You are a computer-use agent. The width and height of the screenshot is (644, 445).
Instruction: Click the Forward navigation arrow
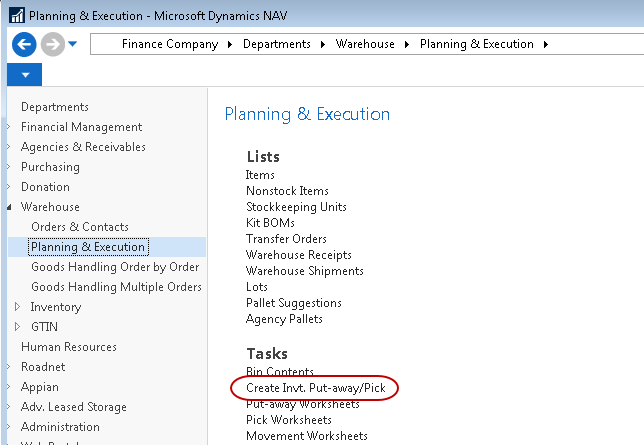(x=53, y=45)
